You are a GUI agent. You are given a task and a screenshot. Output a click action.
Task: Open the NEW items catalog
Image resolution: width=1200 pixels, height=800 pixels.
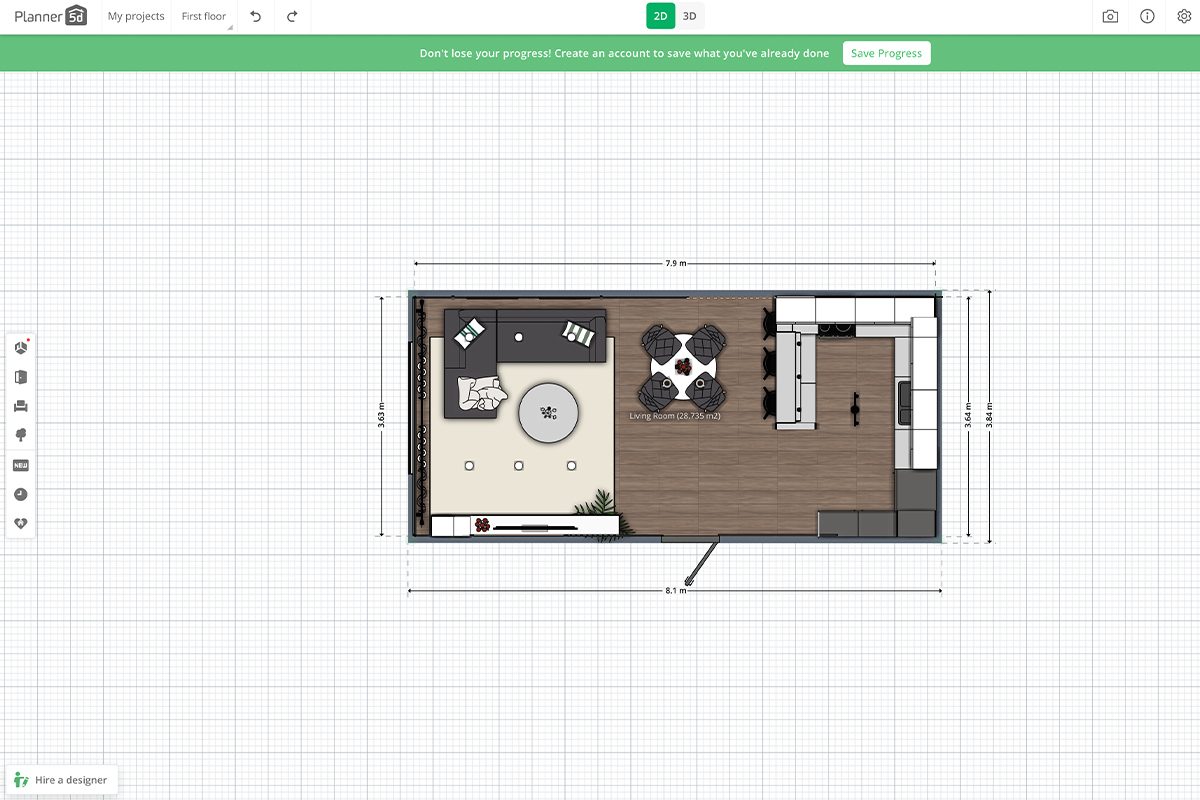(21, 465)
